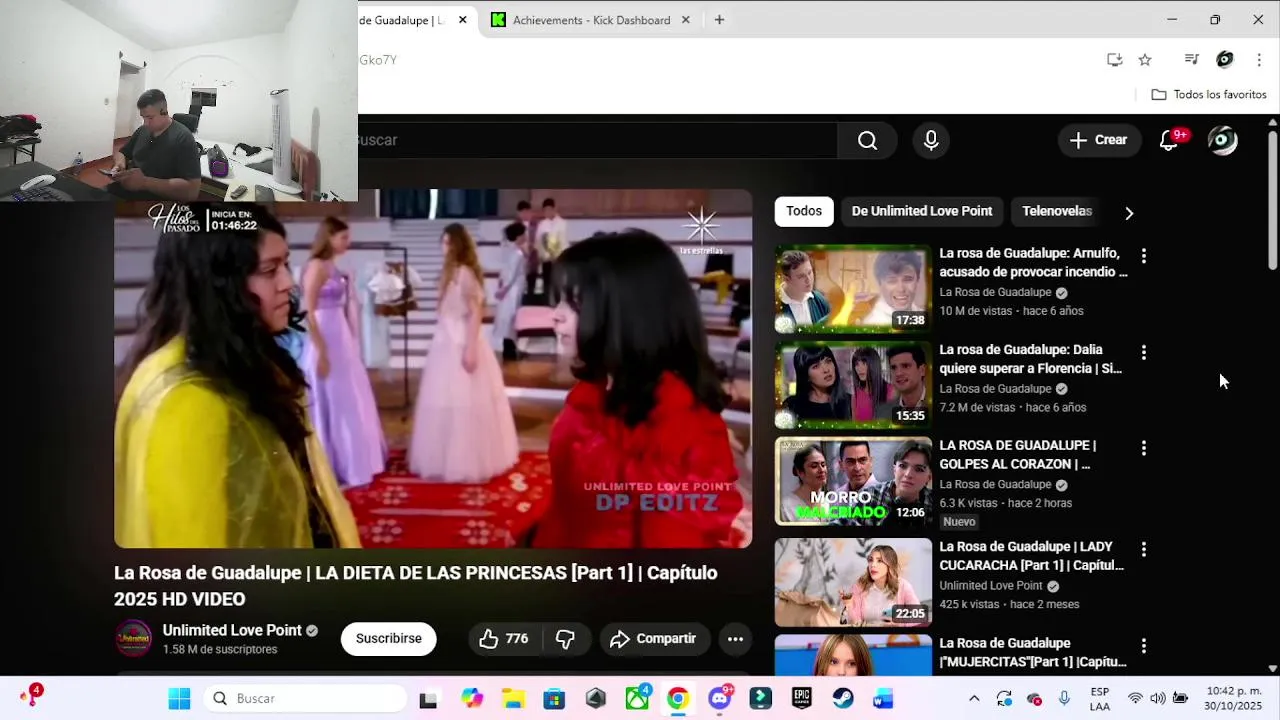
Task: Open a new Chrome tab
Action: coord(719,20)
